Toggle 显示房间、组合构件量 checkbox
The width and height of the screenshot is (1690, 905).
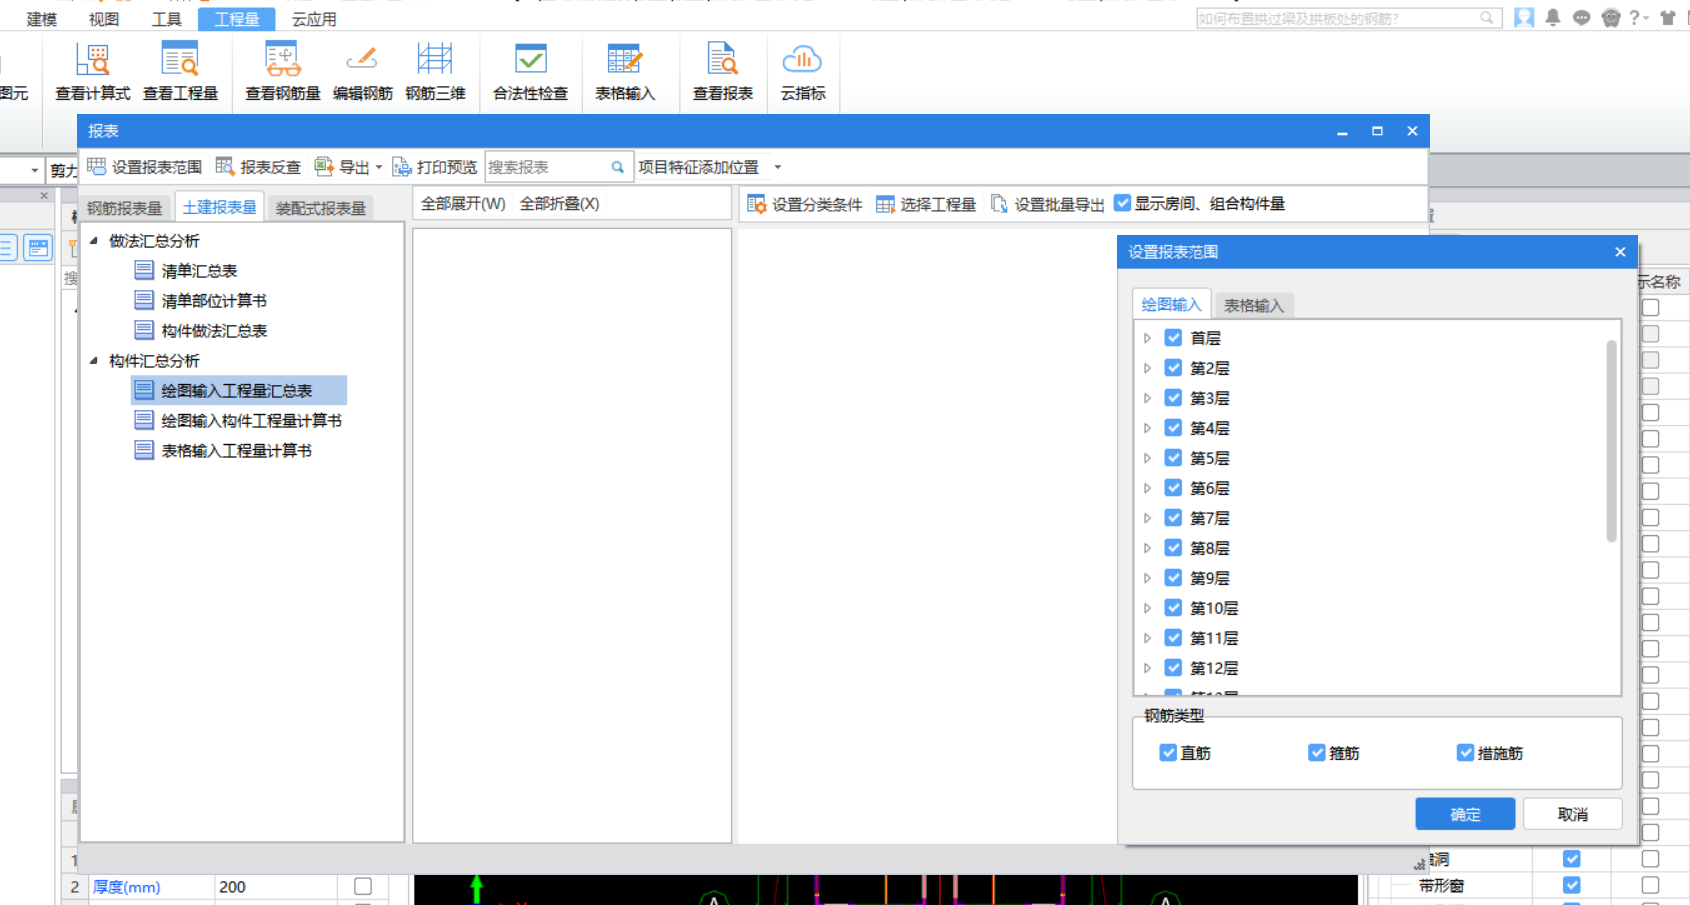[1123, 203]
